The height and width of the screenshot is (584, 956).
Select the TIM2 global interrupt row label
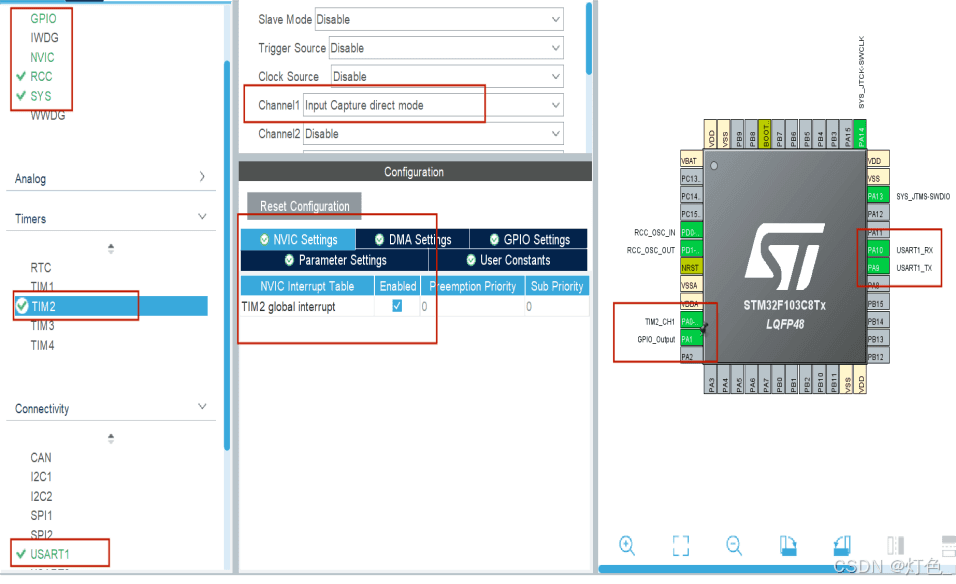pyautogui.click(x=288, y=307)
